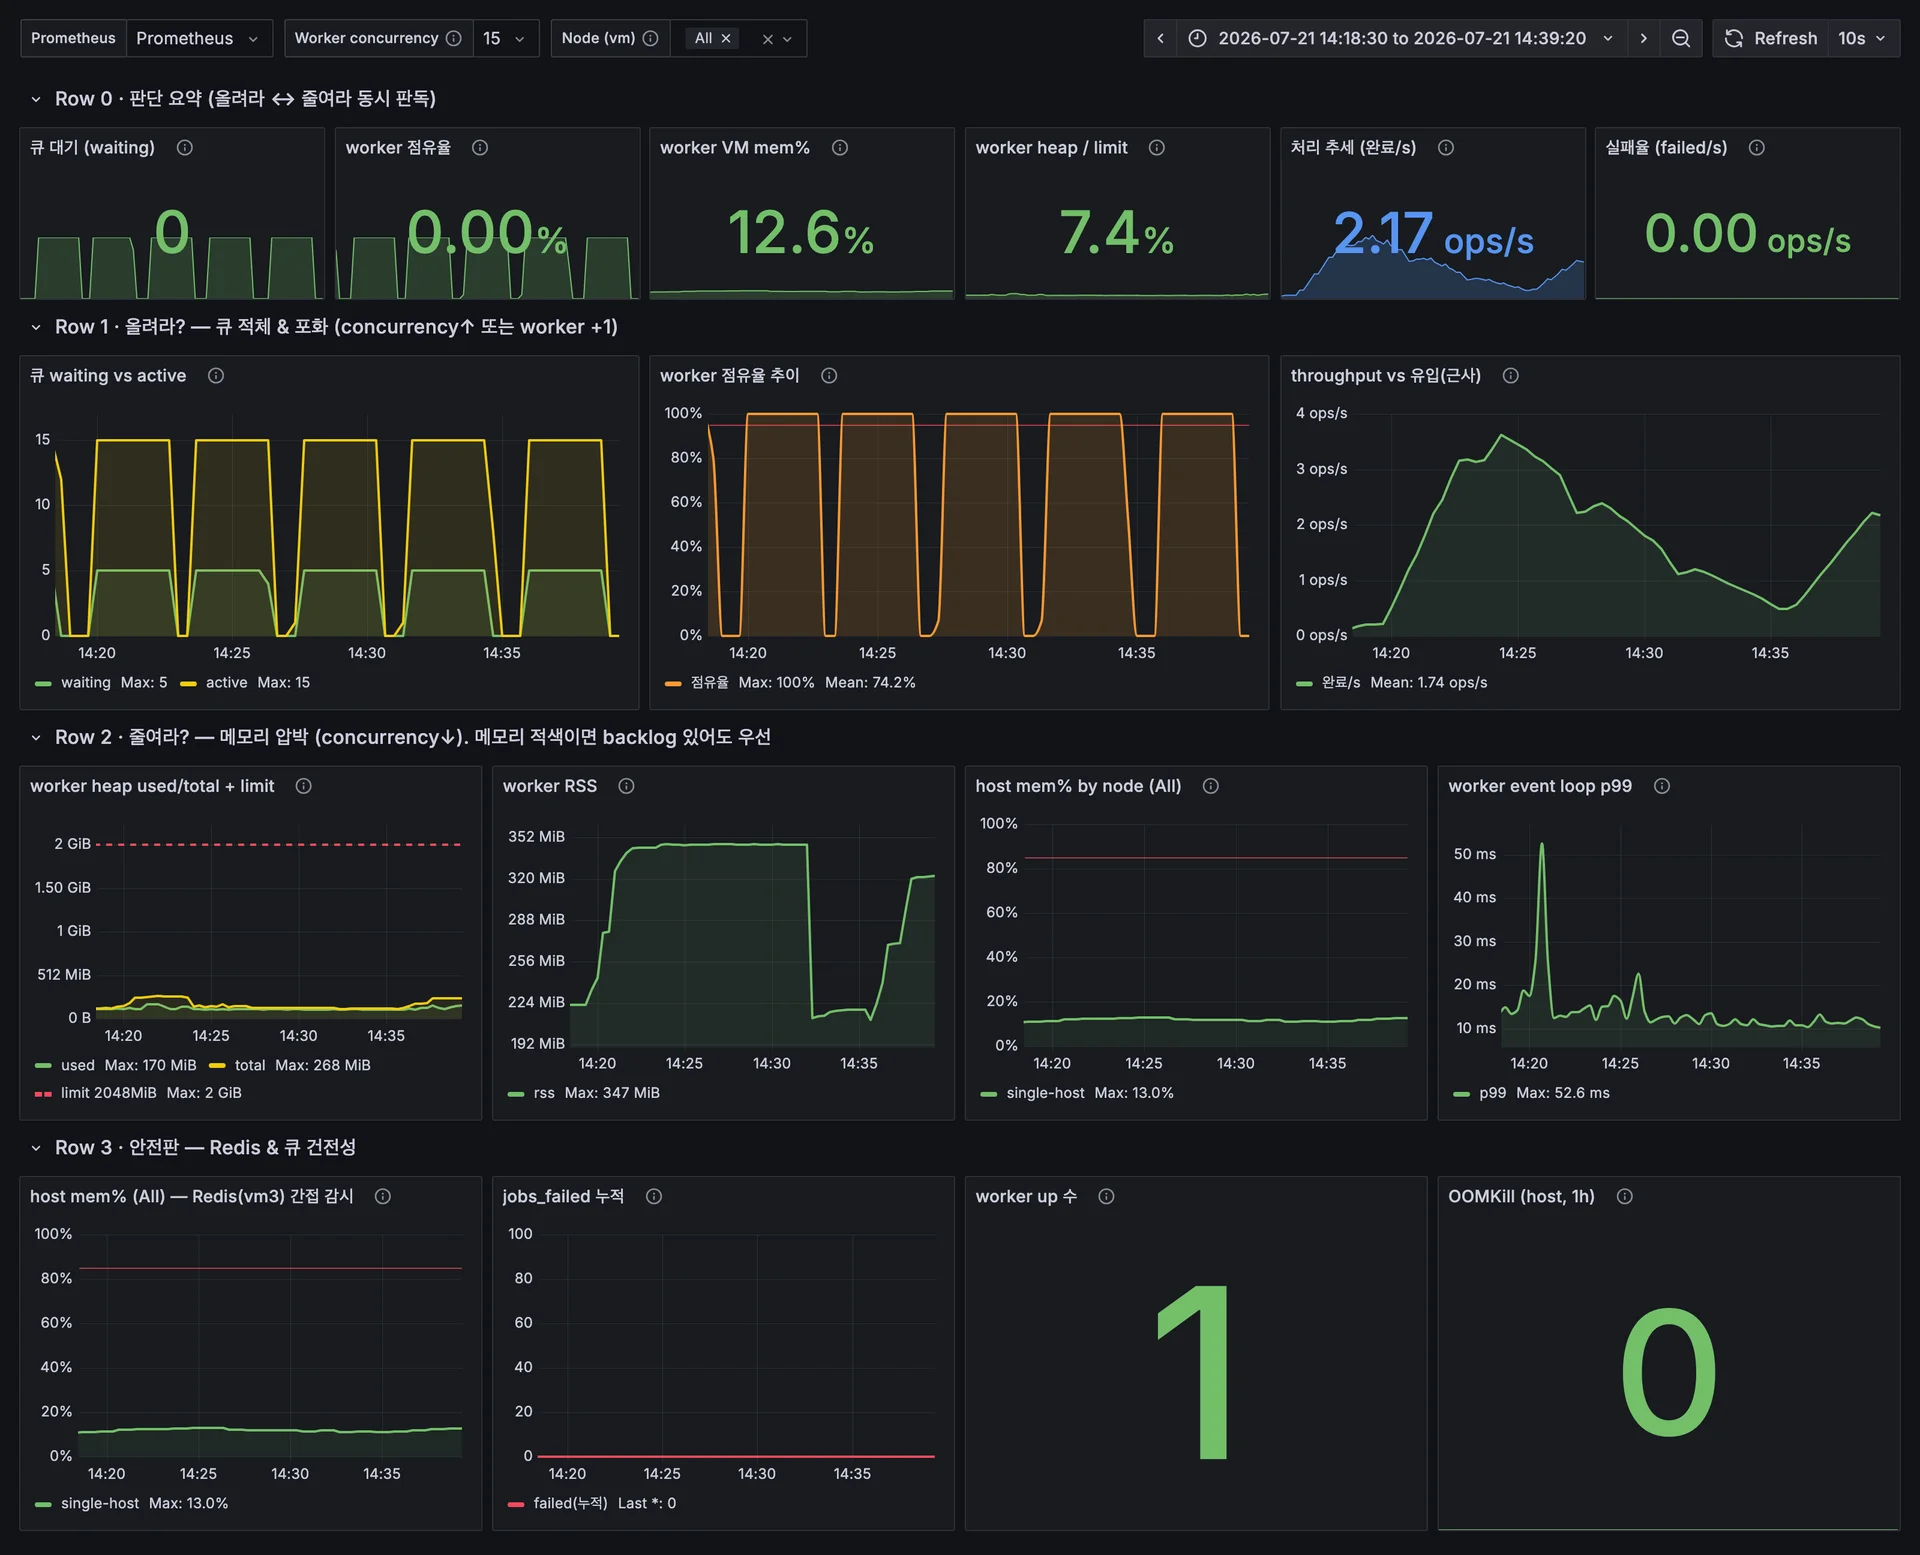Click the "Mean: 1.74 ops/s" legend value
This screenshot has height=1555, width=1920.
(x=1429, y=683)
